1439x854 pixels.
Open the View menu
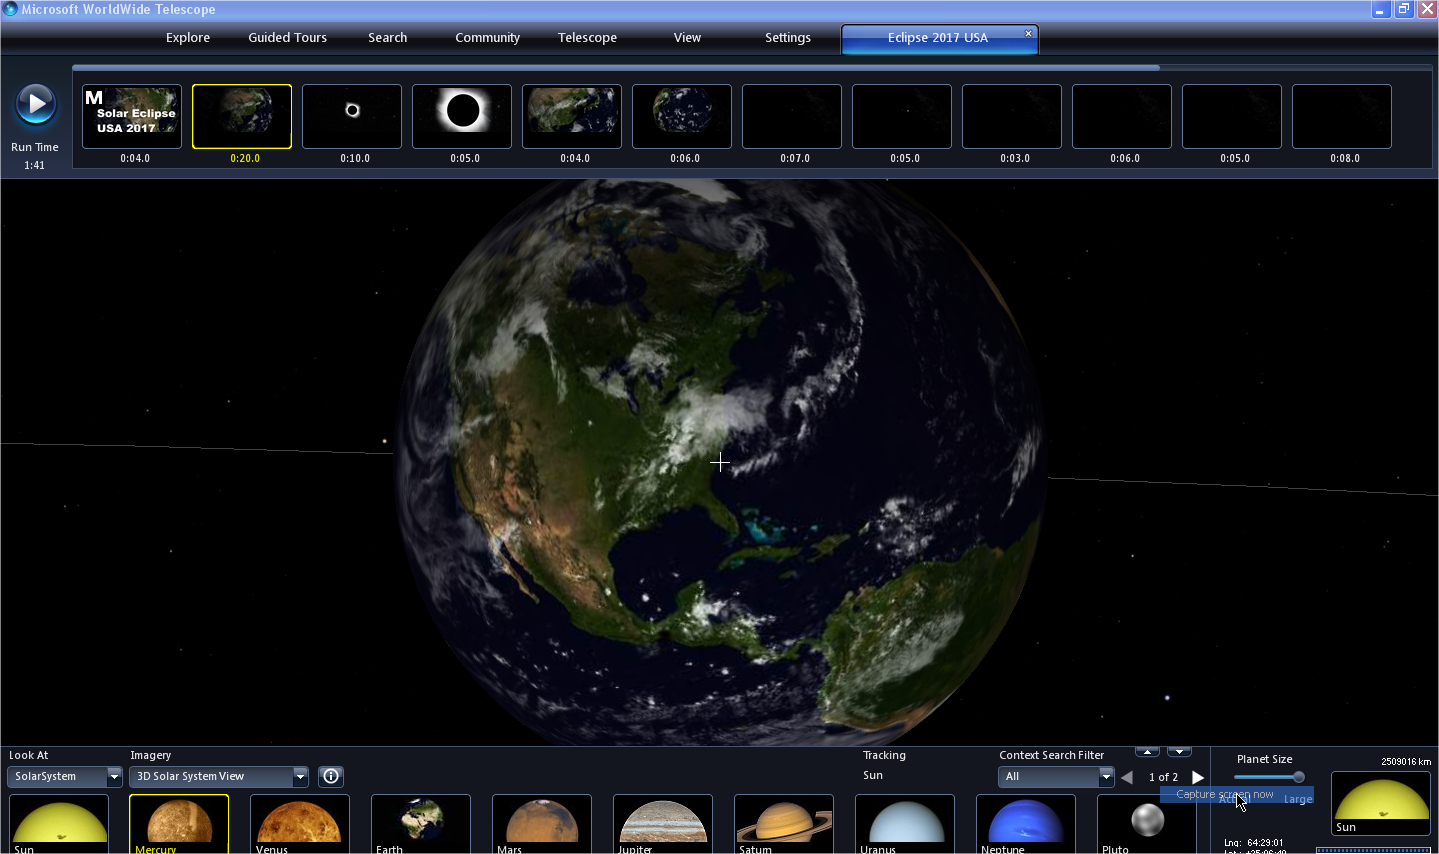pyautogui.click(x=688, y=38)
